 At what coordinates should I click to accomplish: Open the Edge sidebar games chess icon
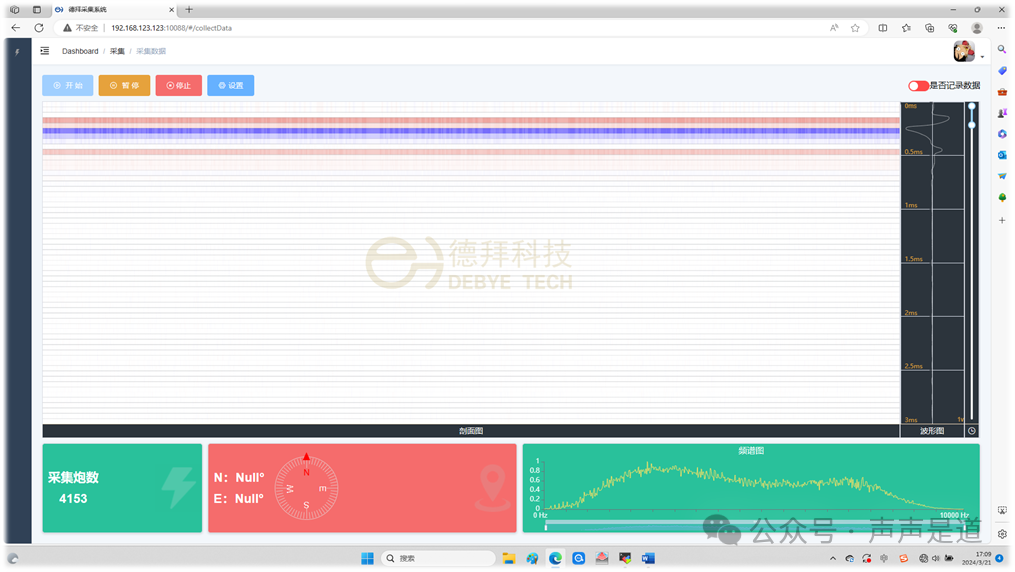[1002, 113]
